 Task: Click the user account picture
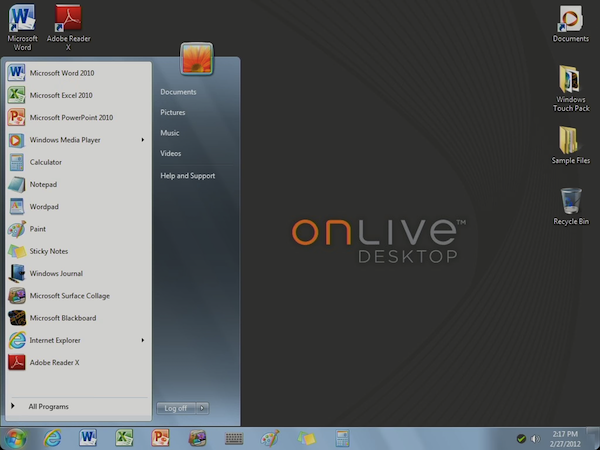(197, 59)
